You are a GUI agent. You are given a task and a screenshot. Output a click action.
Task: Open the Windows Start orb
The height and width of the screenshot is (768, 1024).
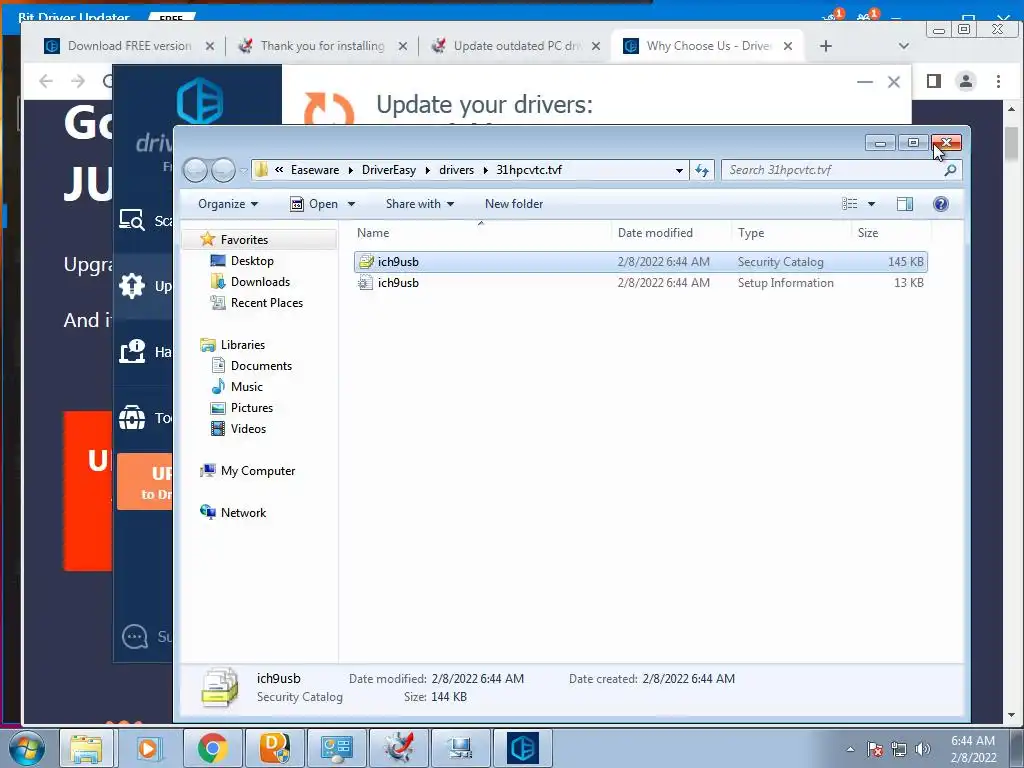click(27, 748)
